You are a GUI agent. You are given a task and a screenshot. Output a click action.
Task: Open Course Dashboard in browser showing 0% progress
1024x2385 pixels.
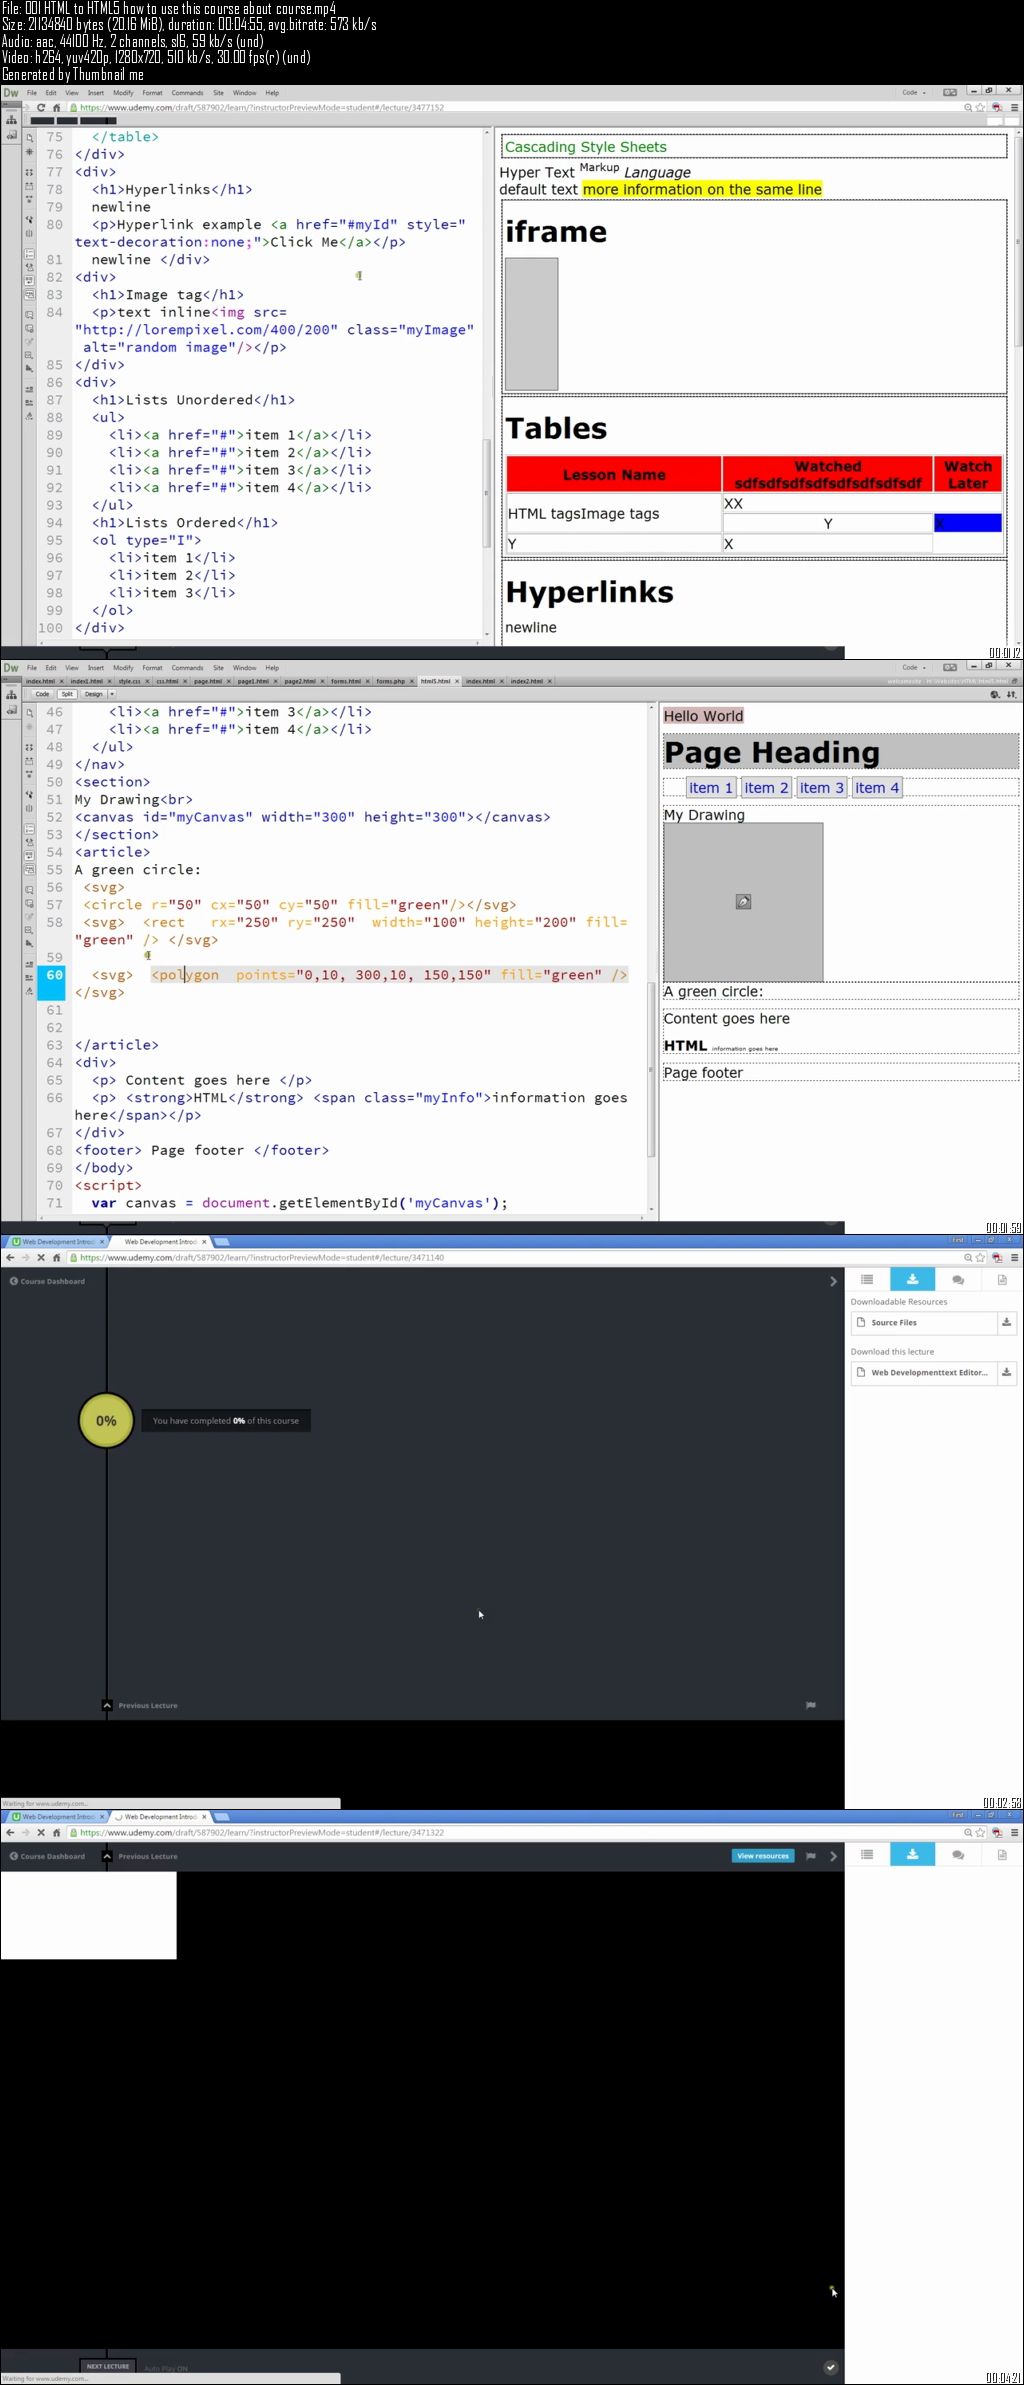coord(47,1281)
